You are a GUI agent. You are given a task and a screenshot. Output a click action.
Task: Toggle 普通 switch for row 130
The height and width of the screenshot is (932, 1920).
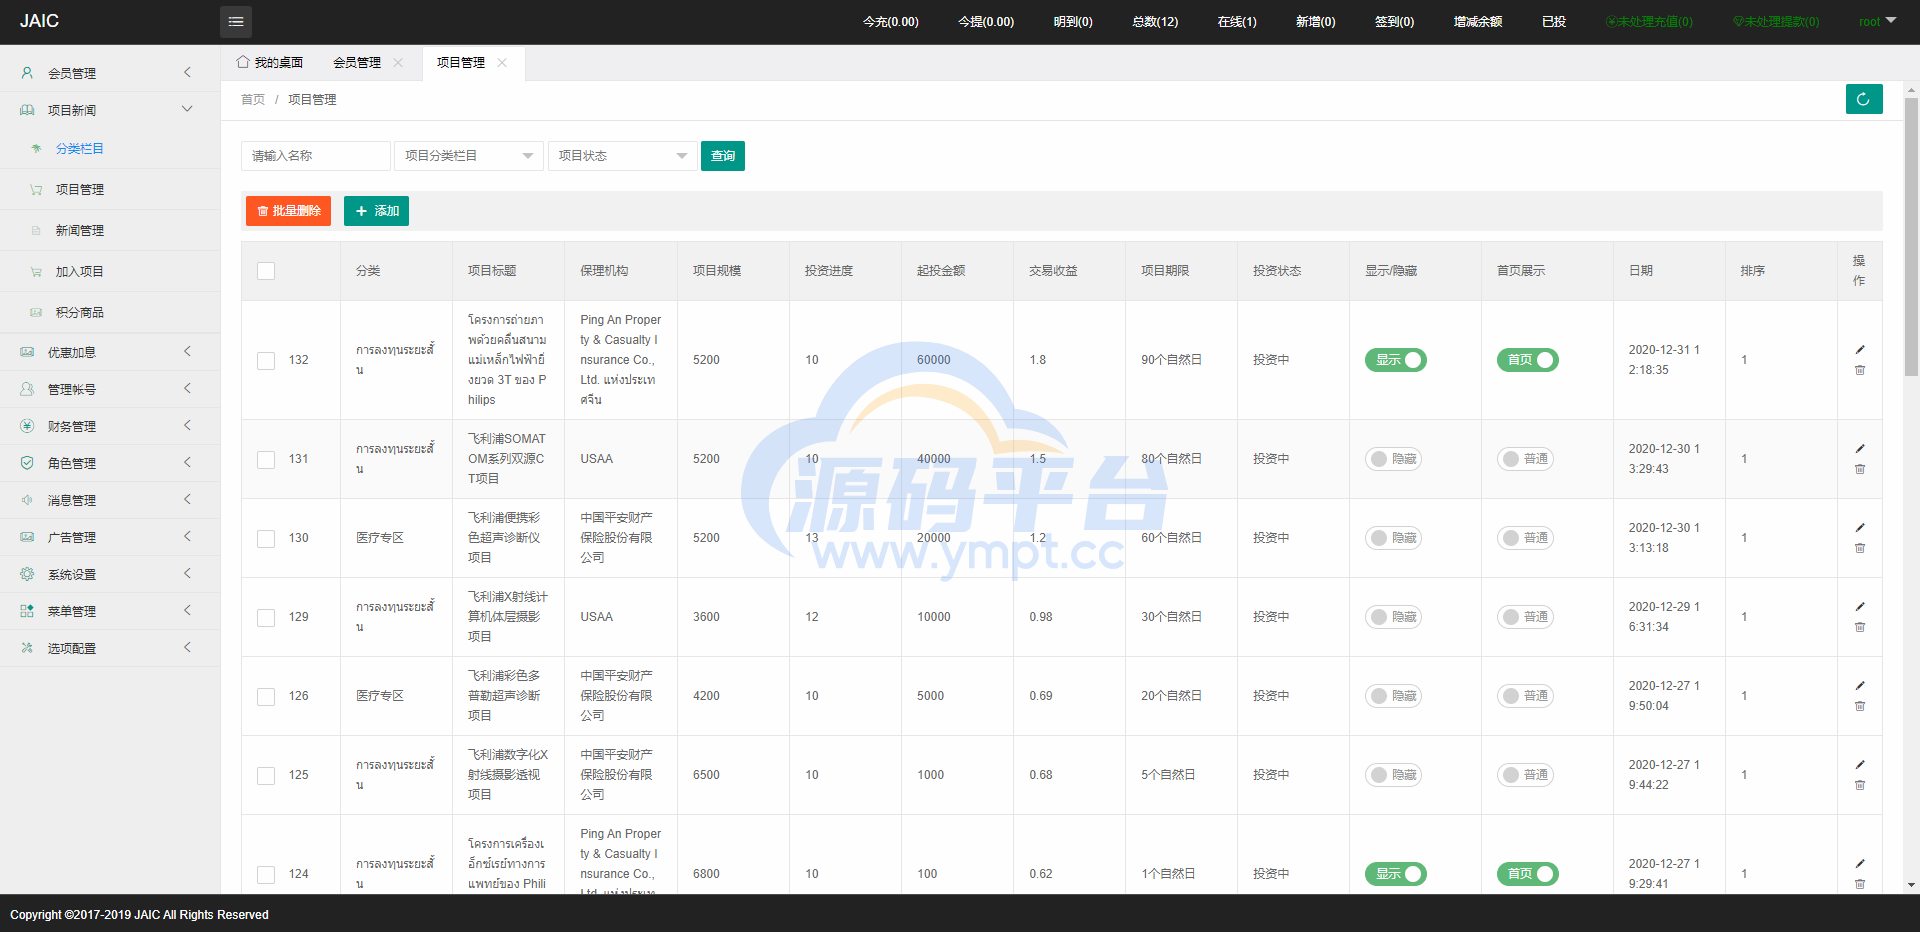tap(1525, 538)
